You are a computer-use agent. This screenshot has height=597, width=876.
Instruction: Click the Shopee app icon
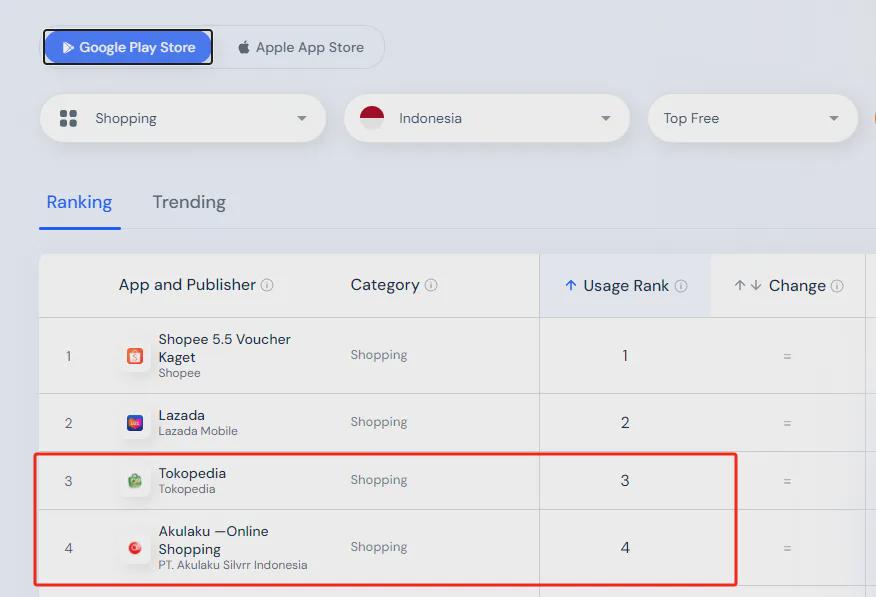pos(135,356)
